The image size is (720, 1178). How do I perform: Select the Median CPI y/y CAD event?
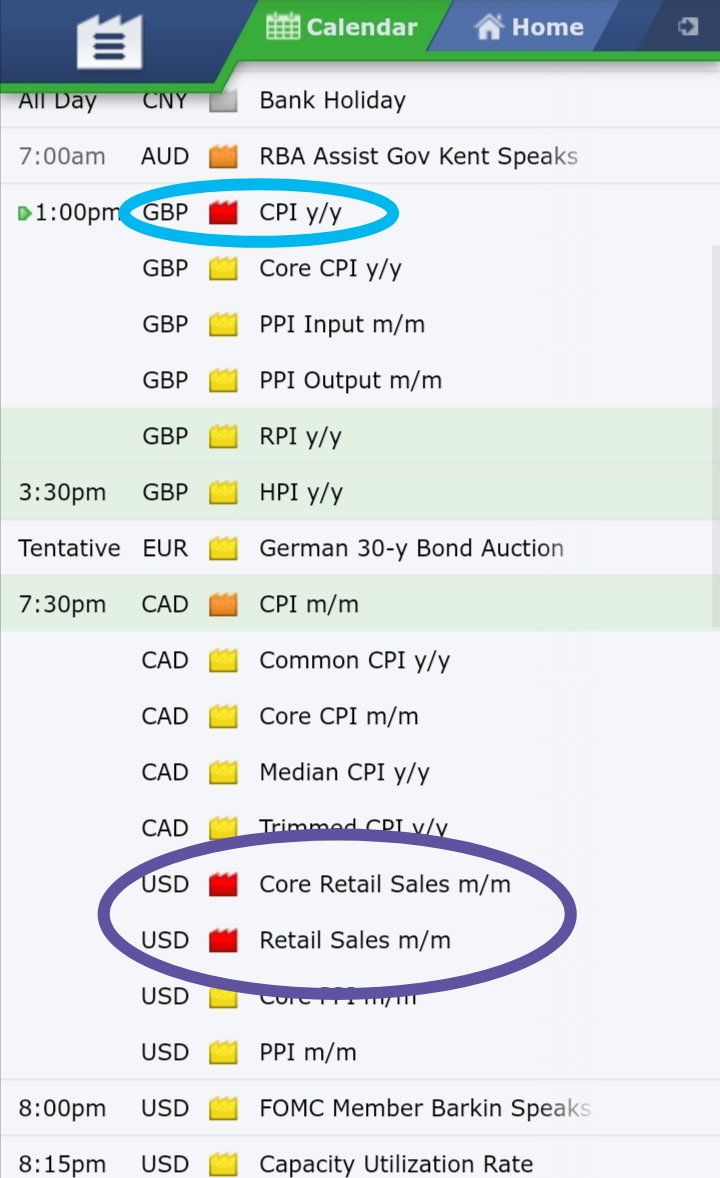pos(343,773)
